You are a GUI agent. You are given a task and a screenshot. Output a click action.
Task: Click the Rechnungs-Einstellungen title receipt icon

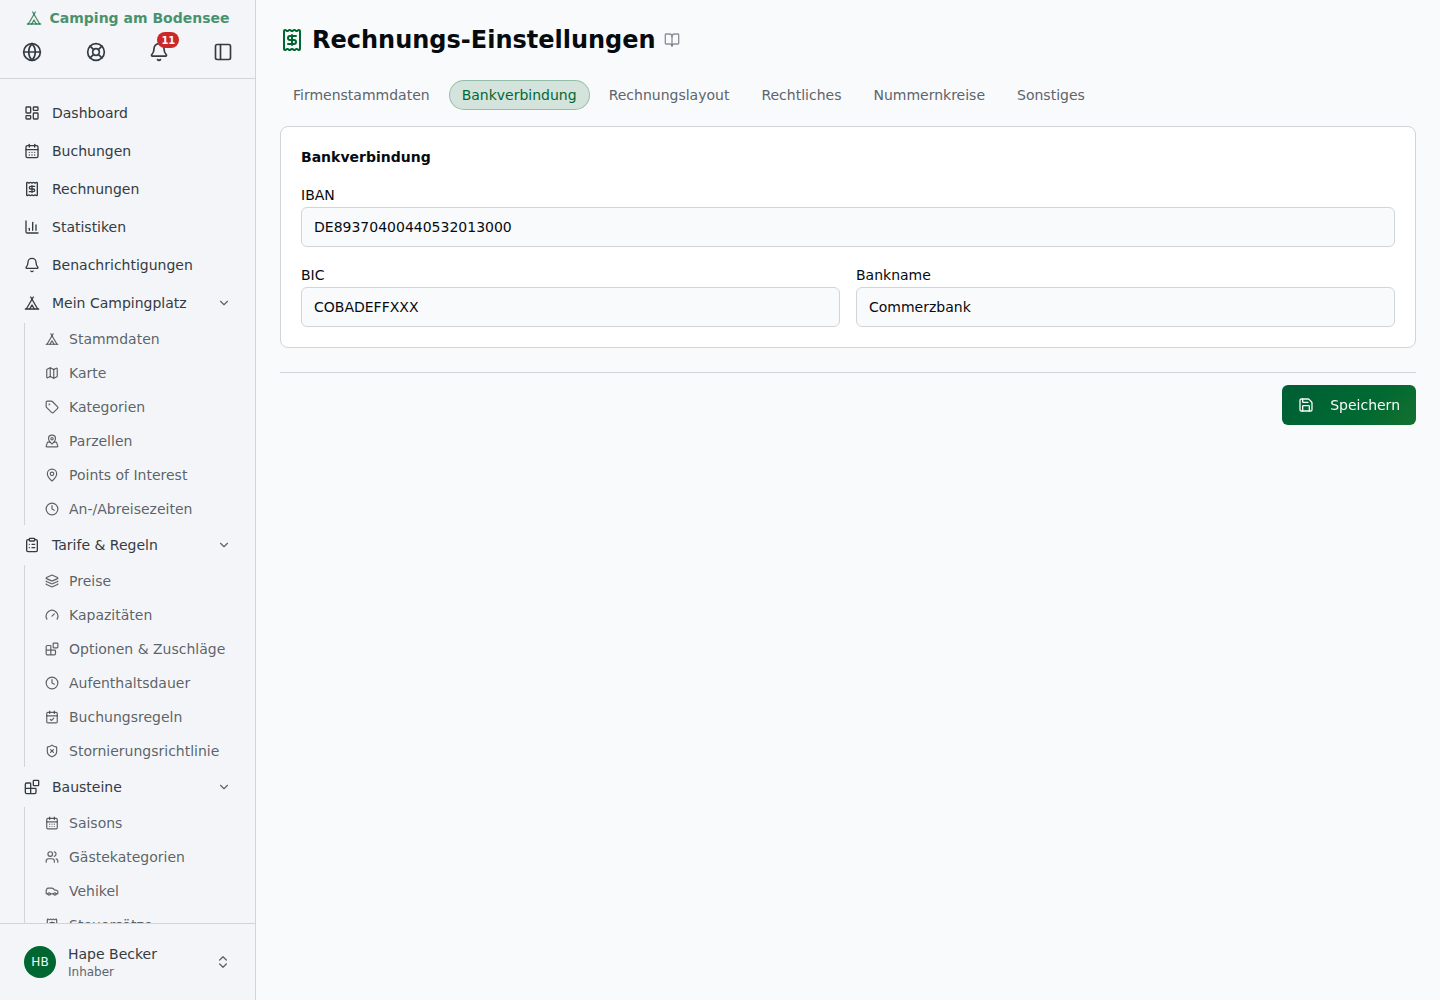point(292,40)
